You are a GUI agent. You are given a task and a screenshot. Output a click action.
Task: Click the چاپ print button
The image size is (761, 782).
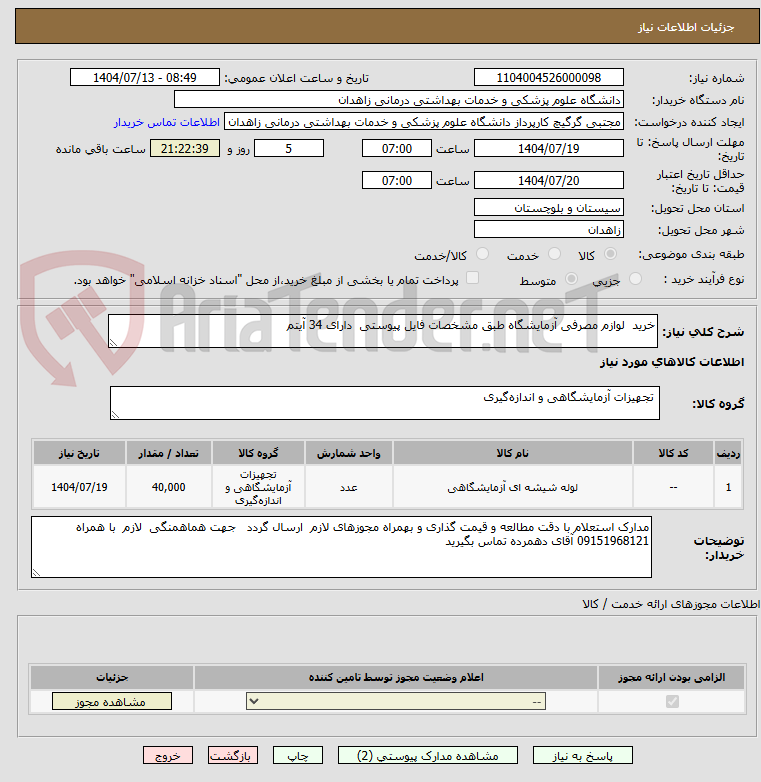[298, 756]
